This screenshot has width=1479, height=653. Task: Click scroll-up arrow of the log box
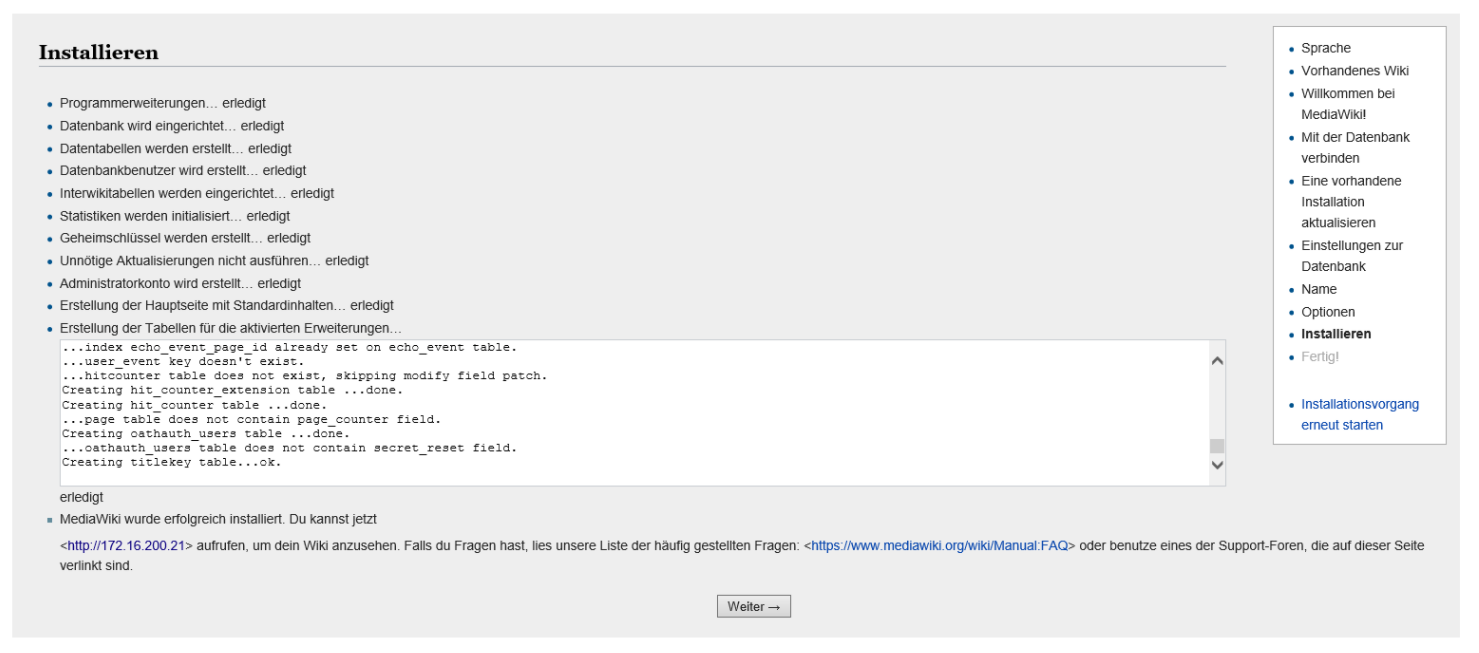pos(1217,360)
